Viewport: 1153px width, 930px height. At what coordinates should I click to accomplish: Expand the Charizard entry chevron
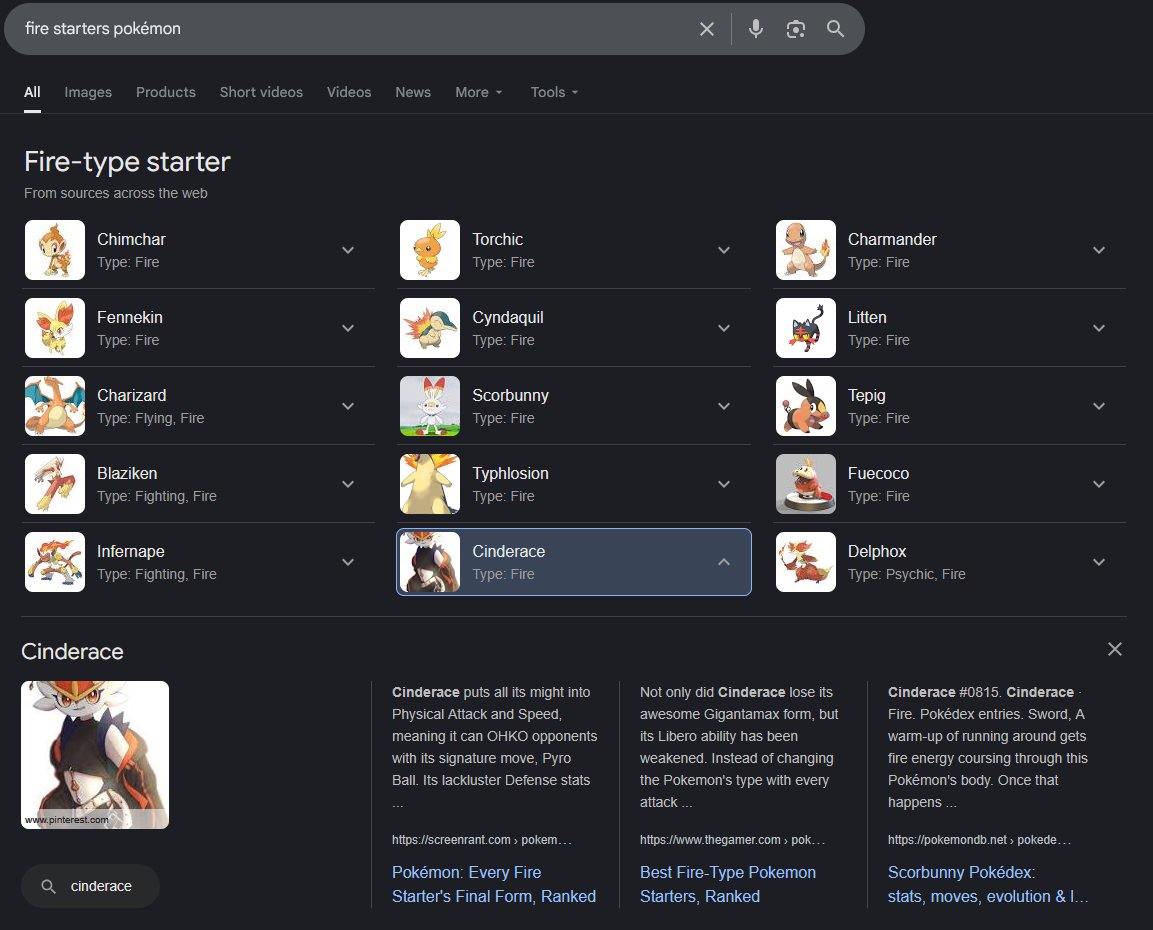pos(348,406)
